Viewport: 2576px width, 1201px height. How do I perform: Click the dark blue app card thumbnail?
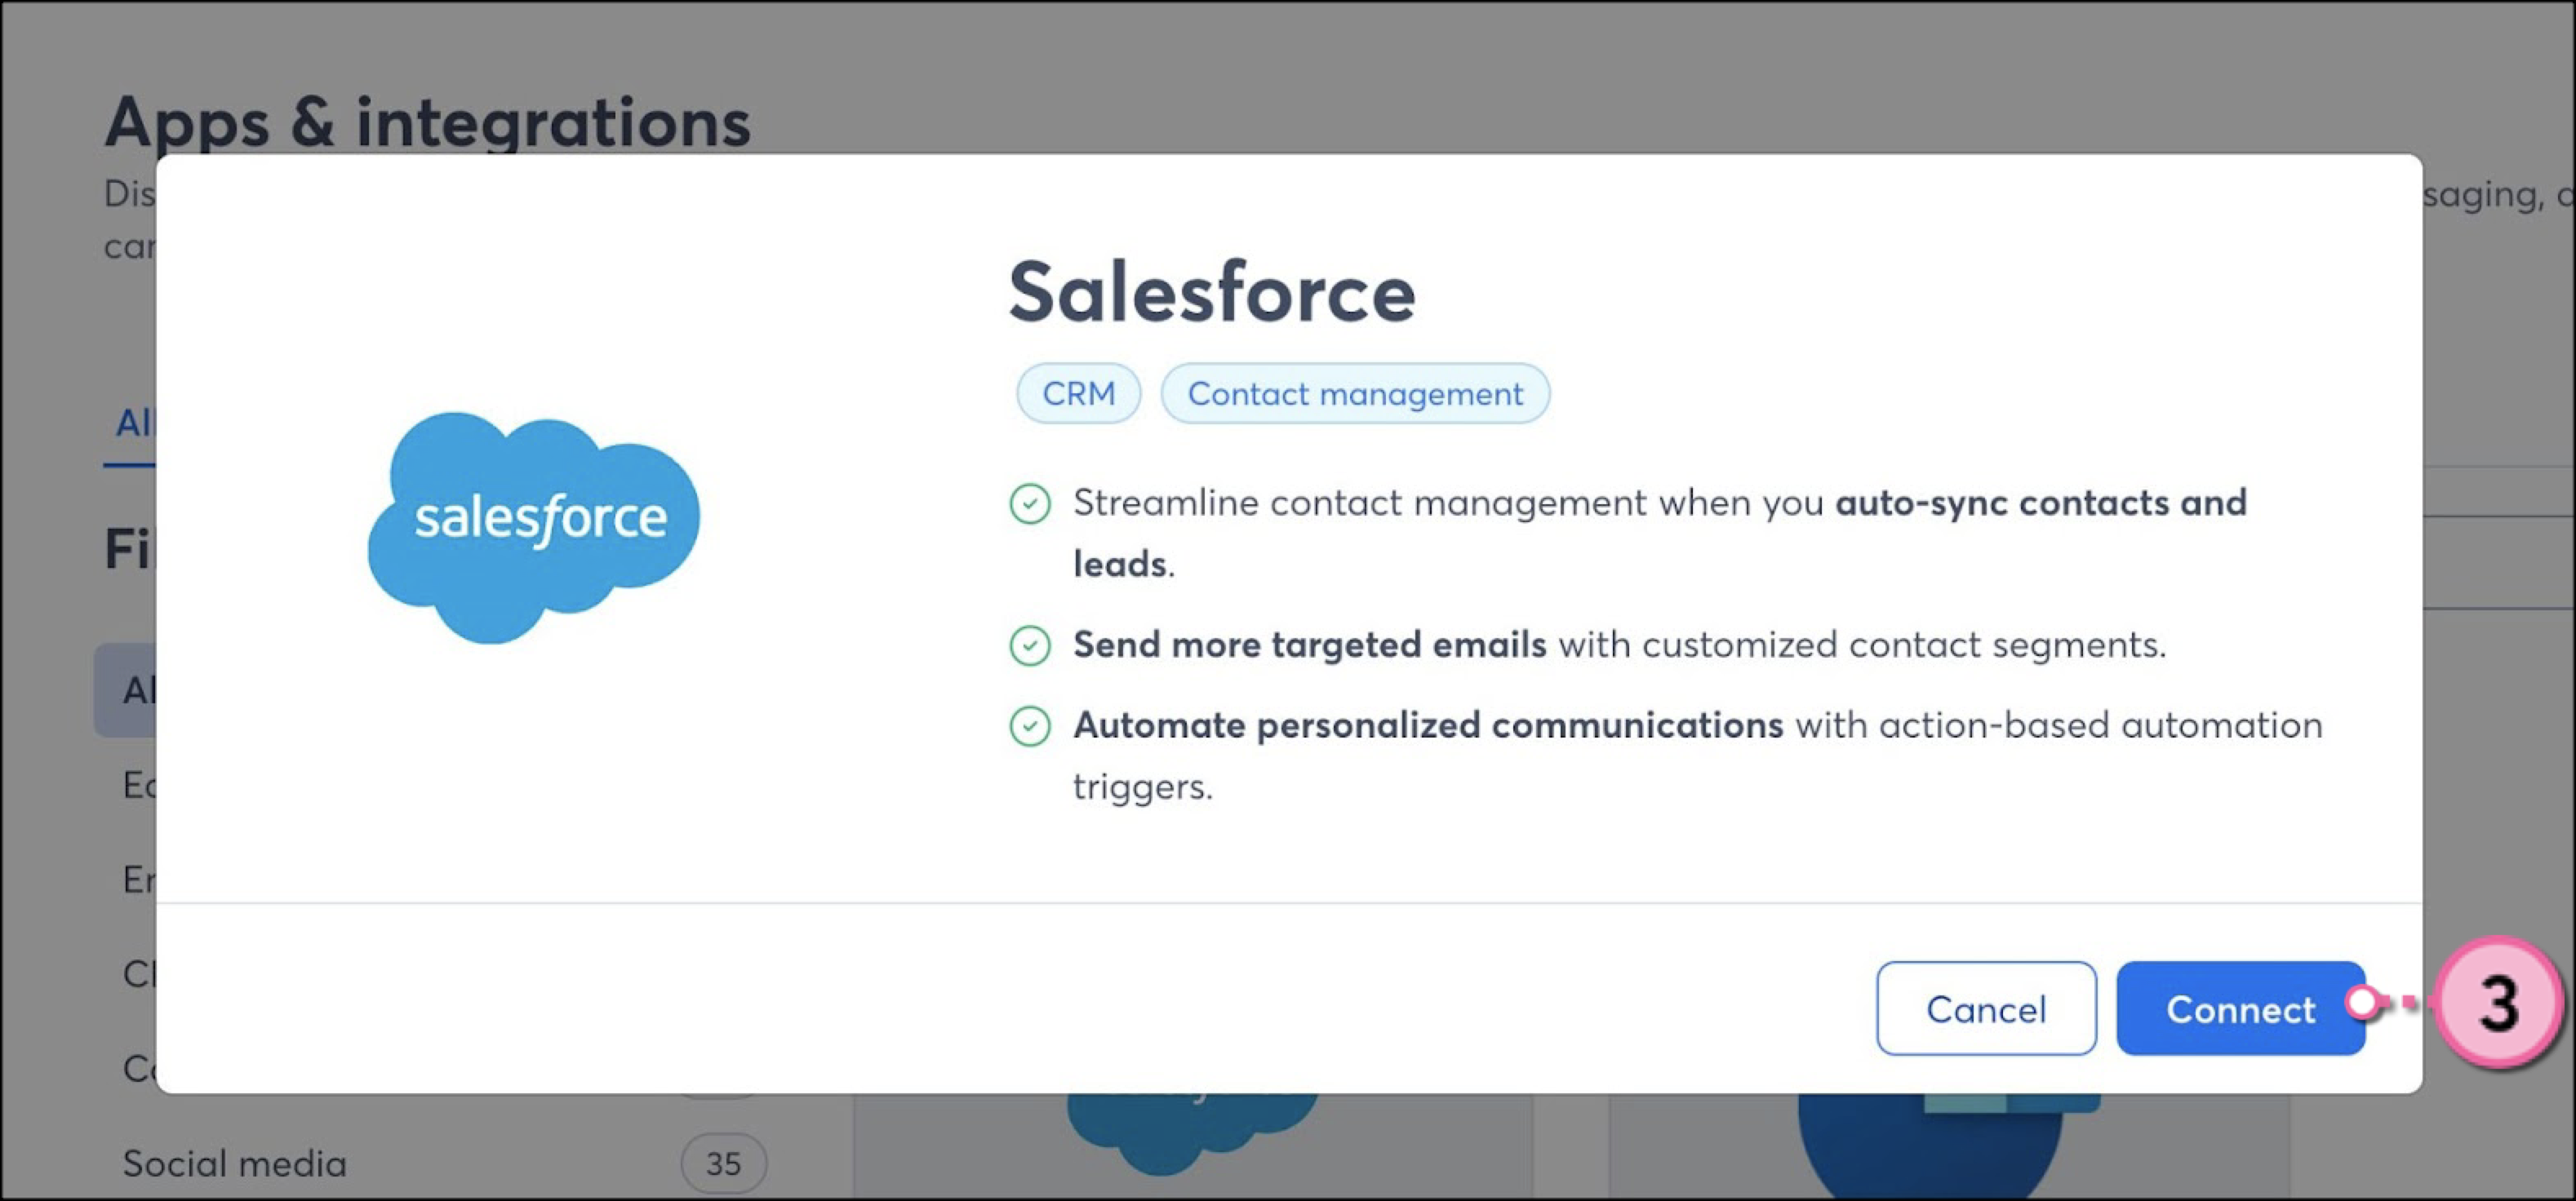(x=1930, y=1146)
